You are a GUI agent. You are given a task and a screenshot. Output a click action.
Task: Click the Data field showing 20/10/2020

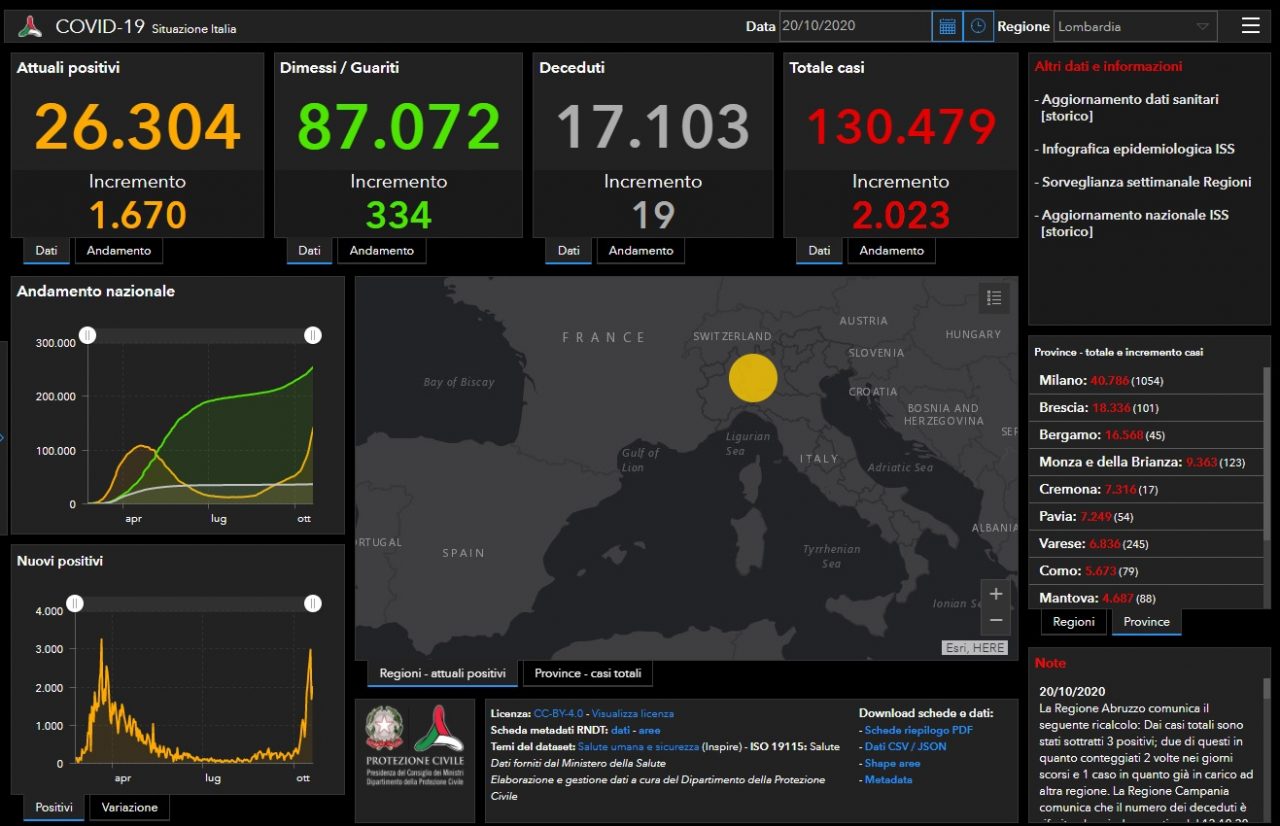point(855,27)
